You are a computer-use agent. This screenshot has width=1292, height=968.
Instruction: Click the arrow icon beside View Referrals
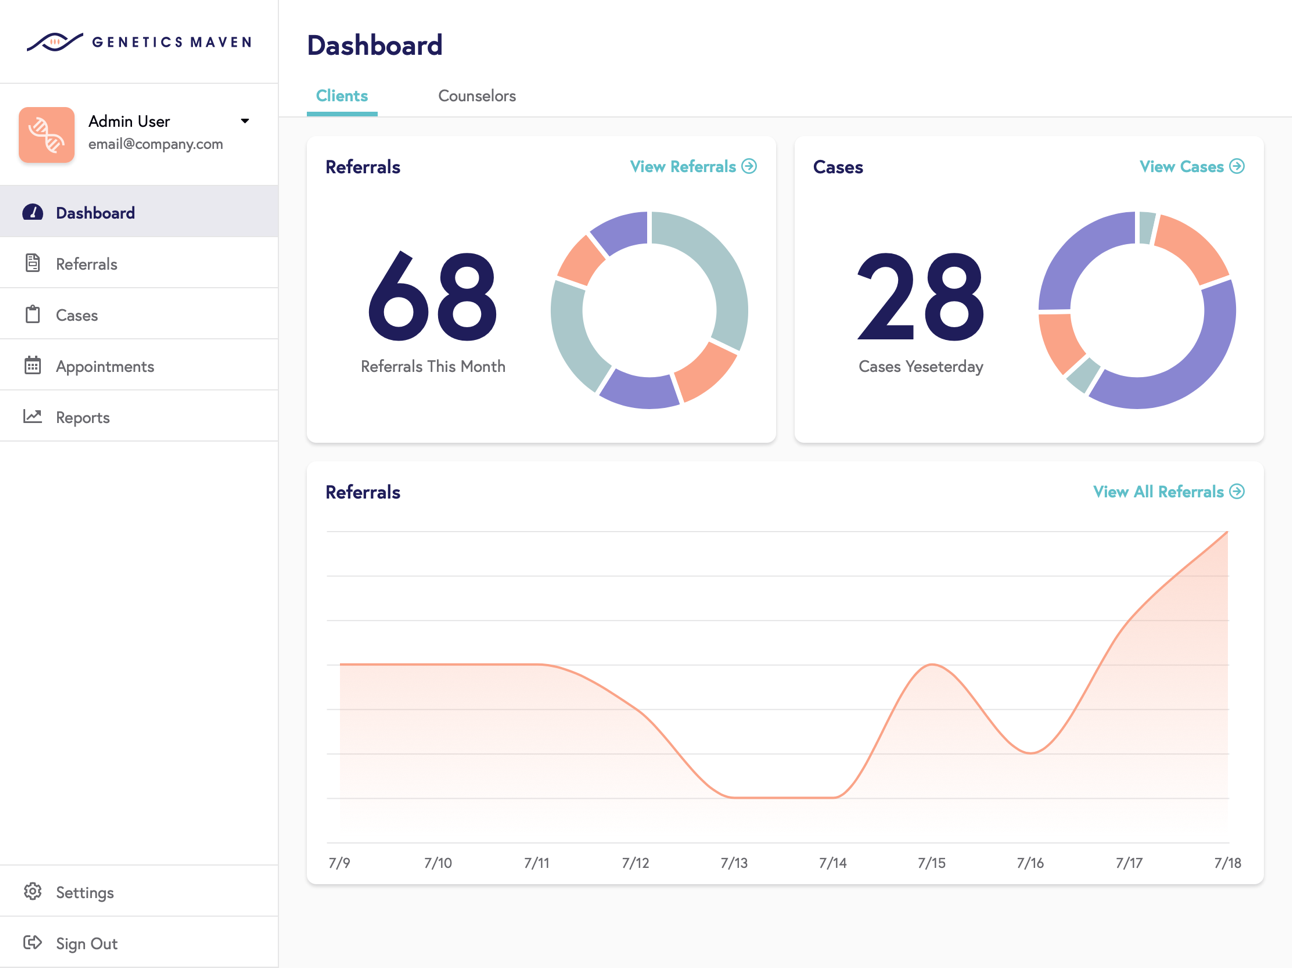coord(749,166)
